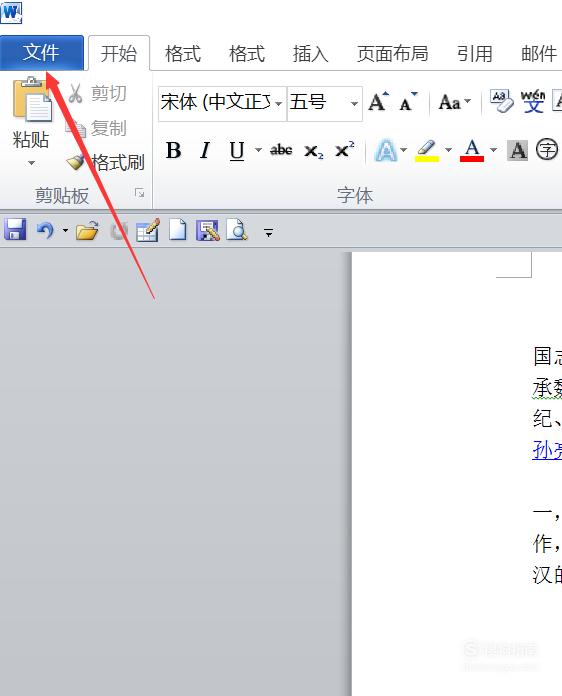Switch to the 页面布局 tab
The height and width of the screenshot is (696, 562).
392,54
